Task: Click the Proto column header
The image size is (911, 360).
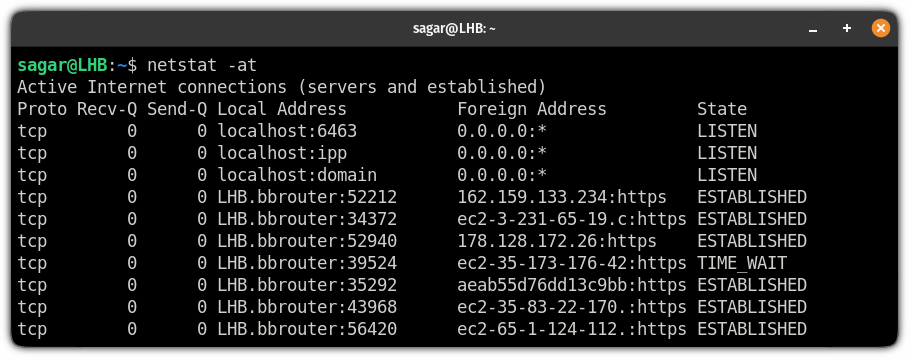Action: click(42, 109)
